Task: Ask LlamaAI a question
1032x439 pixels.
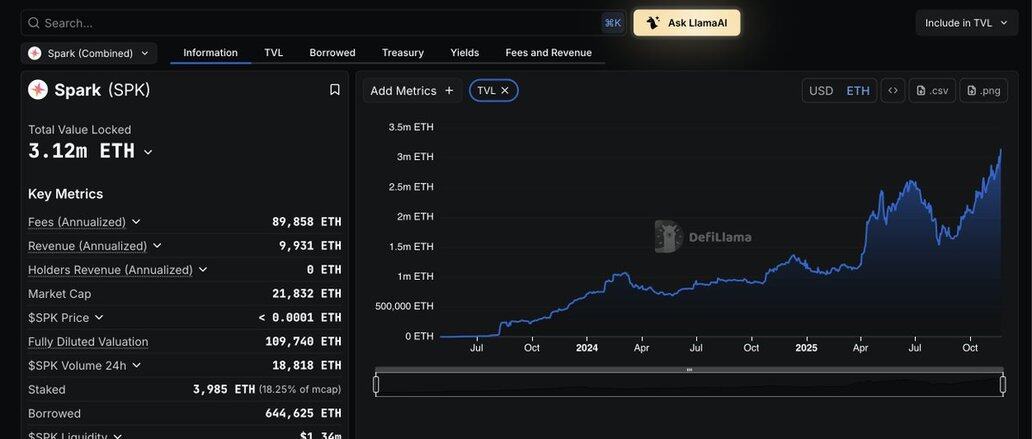Action: pos(687,23)
